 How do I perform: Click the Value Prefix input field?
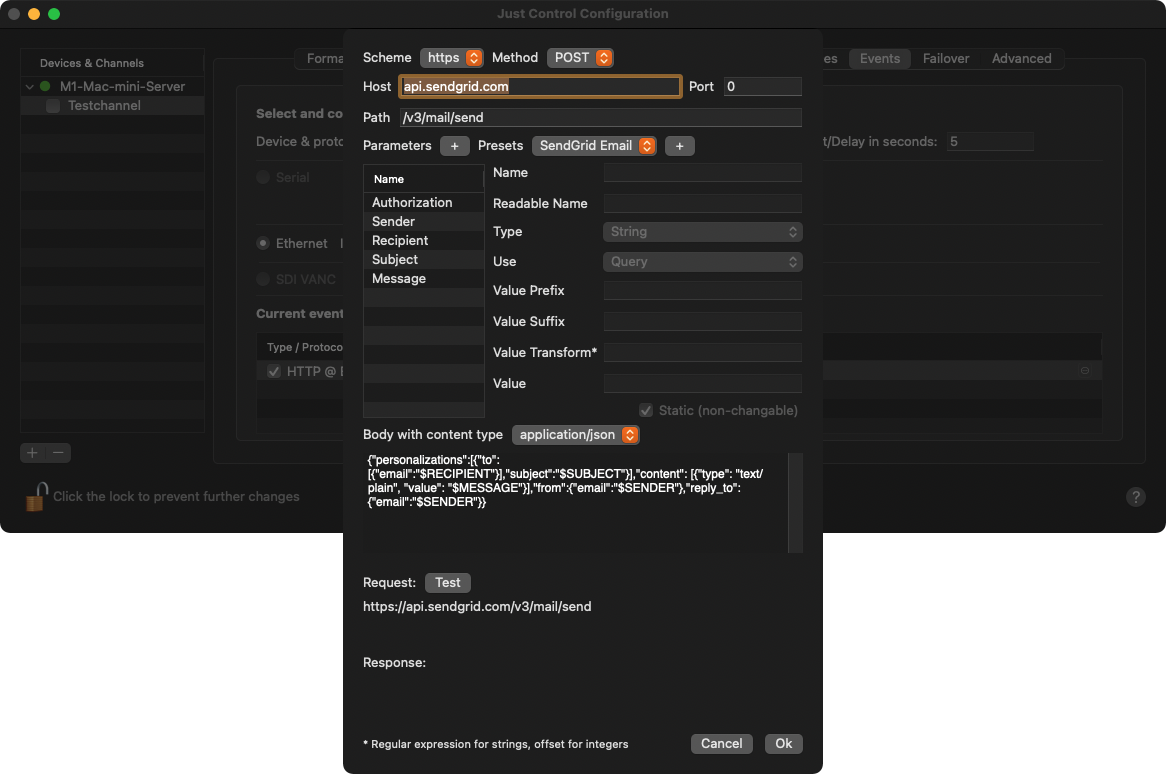click(703, 291)
